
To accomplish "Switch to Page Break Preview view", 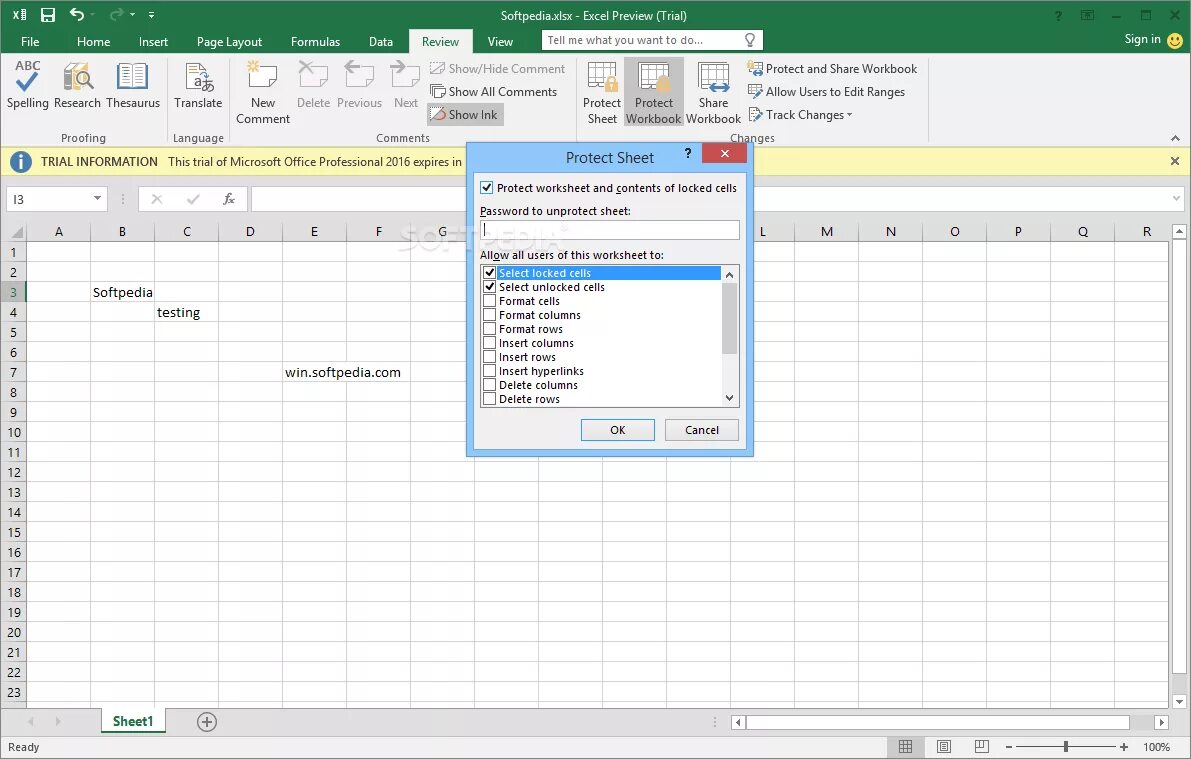I will pyautogui.click(x=981, y=747).
